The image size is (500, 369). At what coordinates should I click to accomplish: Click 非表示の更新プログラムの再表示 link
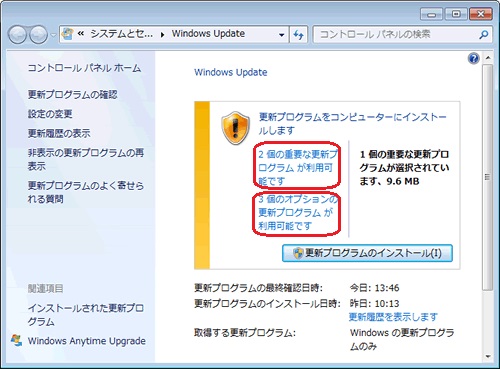tap(86, 159)
